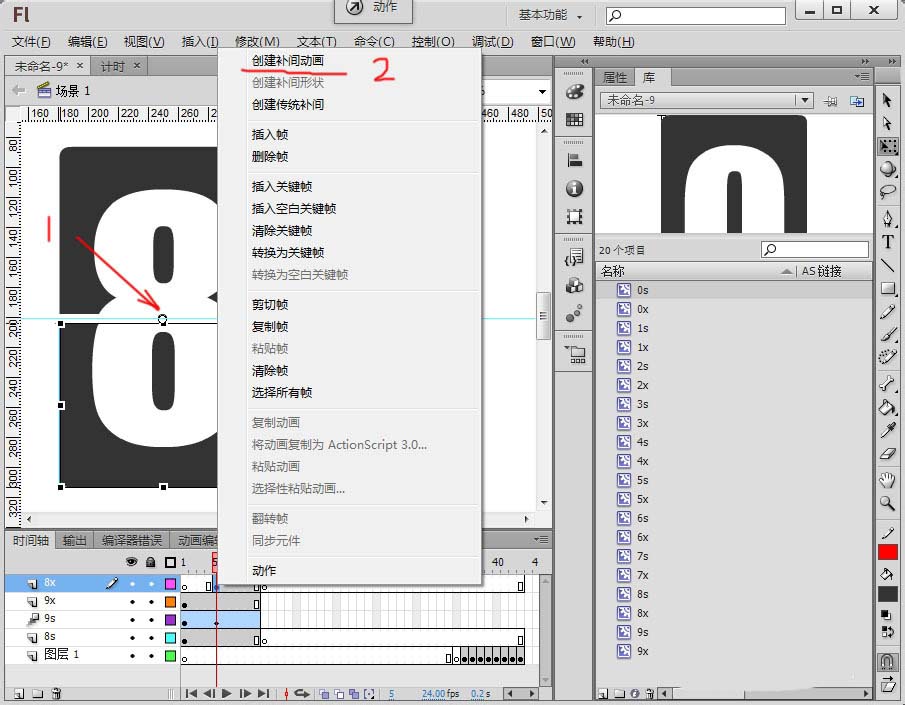Choose 插入关键帧 from the context menu
This screenshot has width=905, height=705.
[282, 186]
